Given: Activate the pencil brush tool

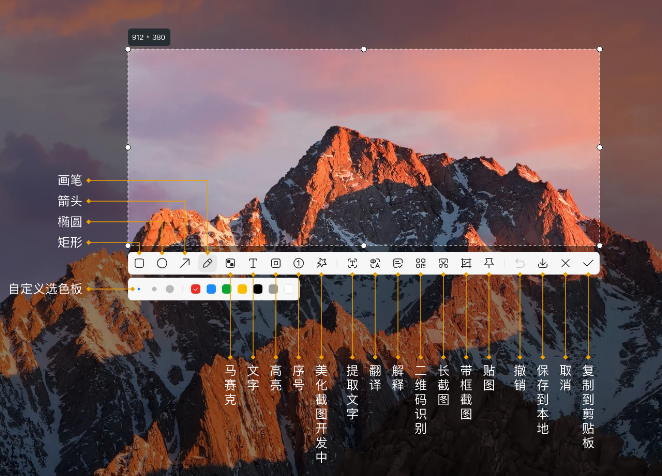Looking at the screenshot, I should [207, 264].
